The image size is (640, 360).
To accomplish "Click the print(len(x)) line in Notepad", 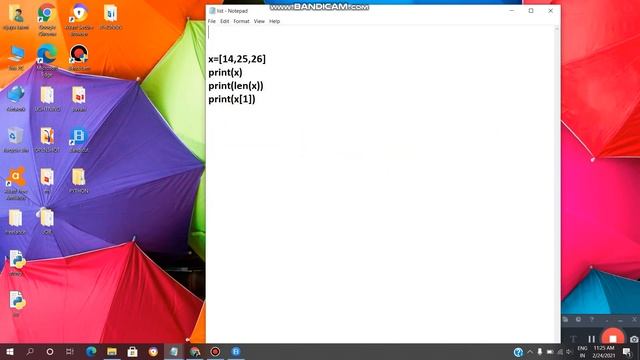I will click(x=236, y=86).
